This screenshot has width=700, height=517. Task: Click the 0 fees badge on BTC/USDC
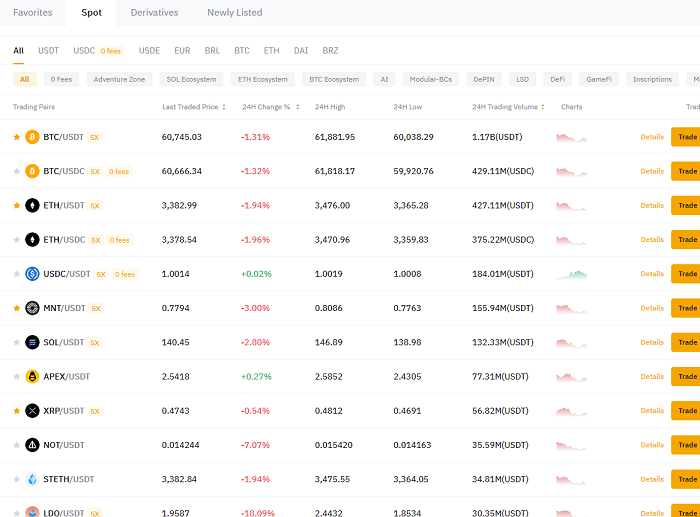tap(119, 171)
